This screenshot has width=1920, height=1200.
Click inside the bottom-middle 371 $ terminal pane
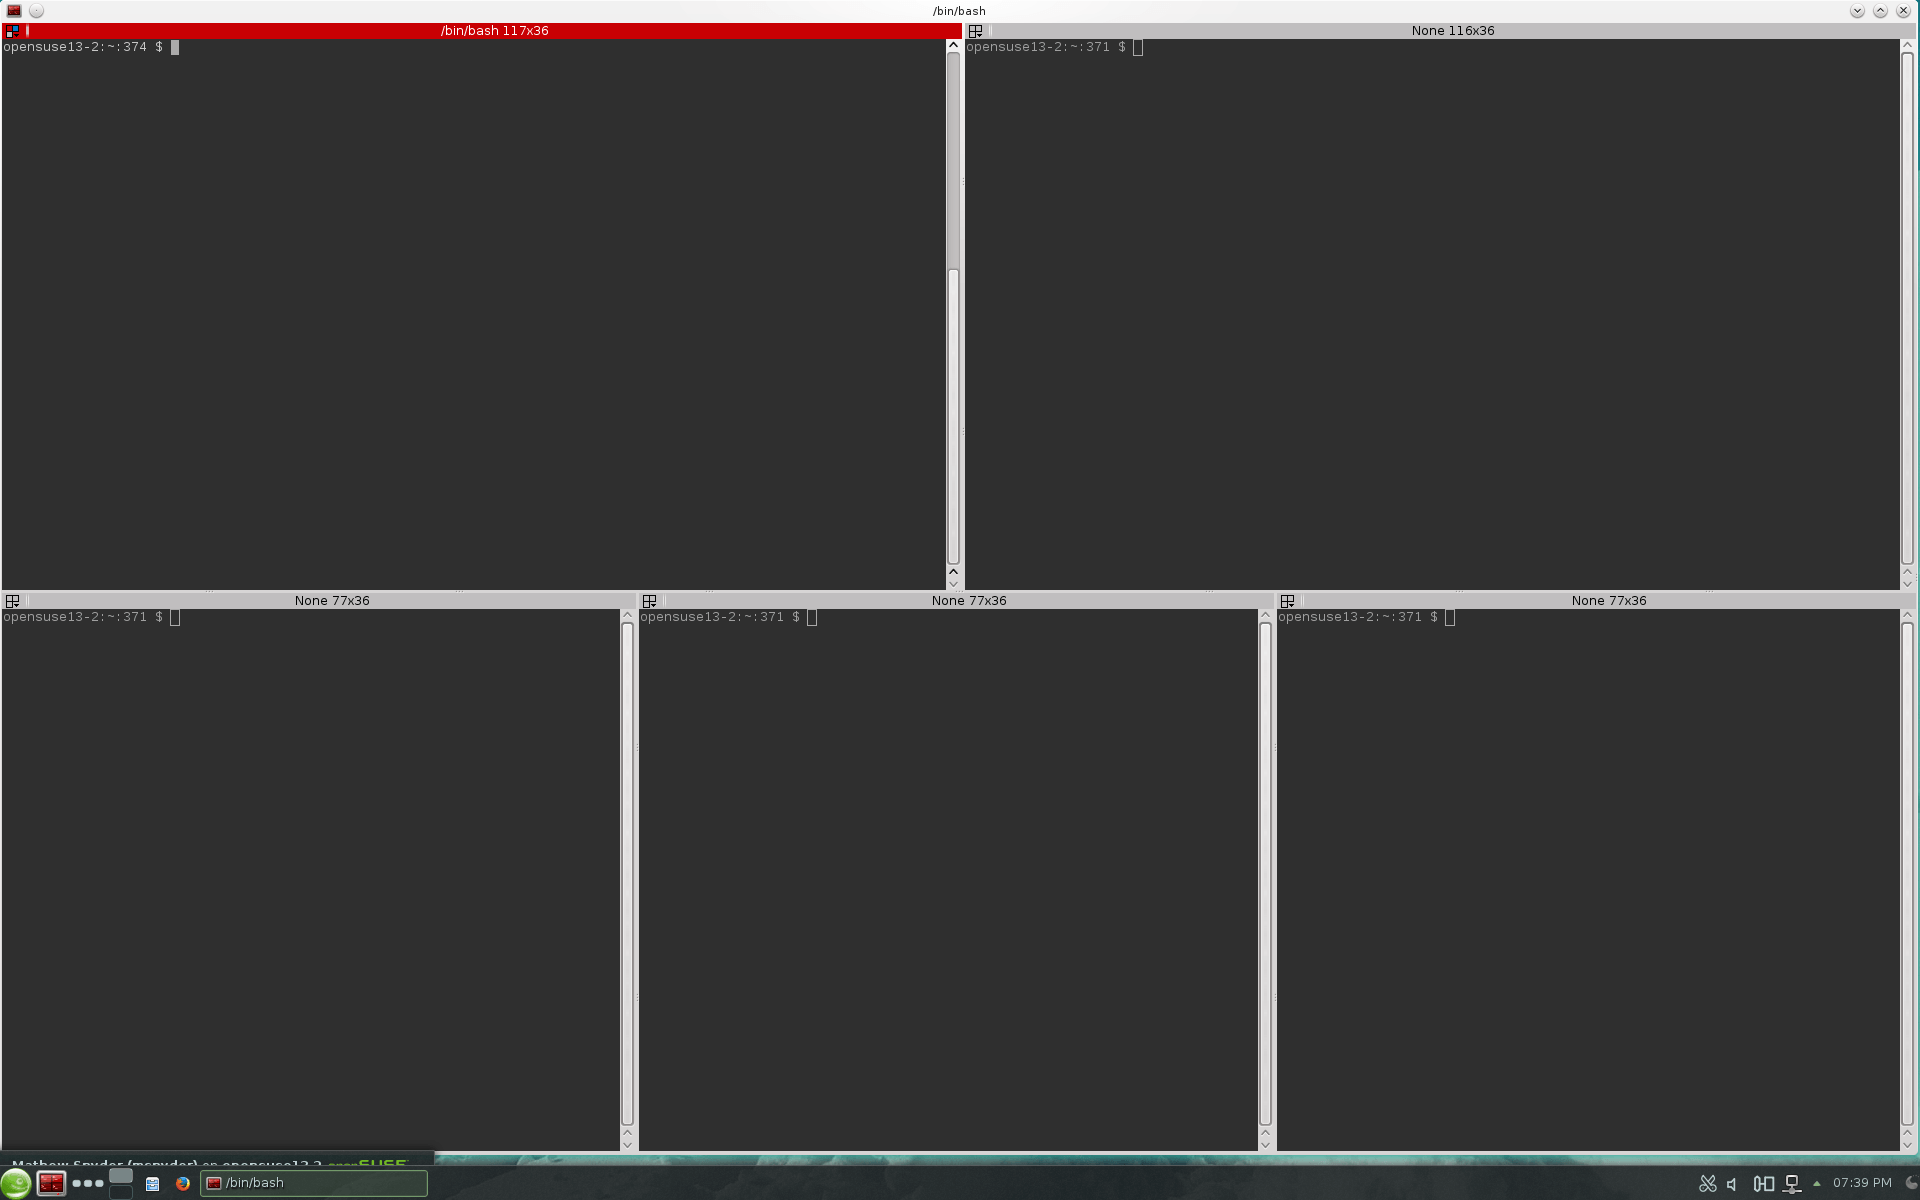click(x=948, y=880)
